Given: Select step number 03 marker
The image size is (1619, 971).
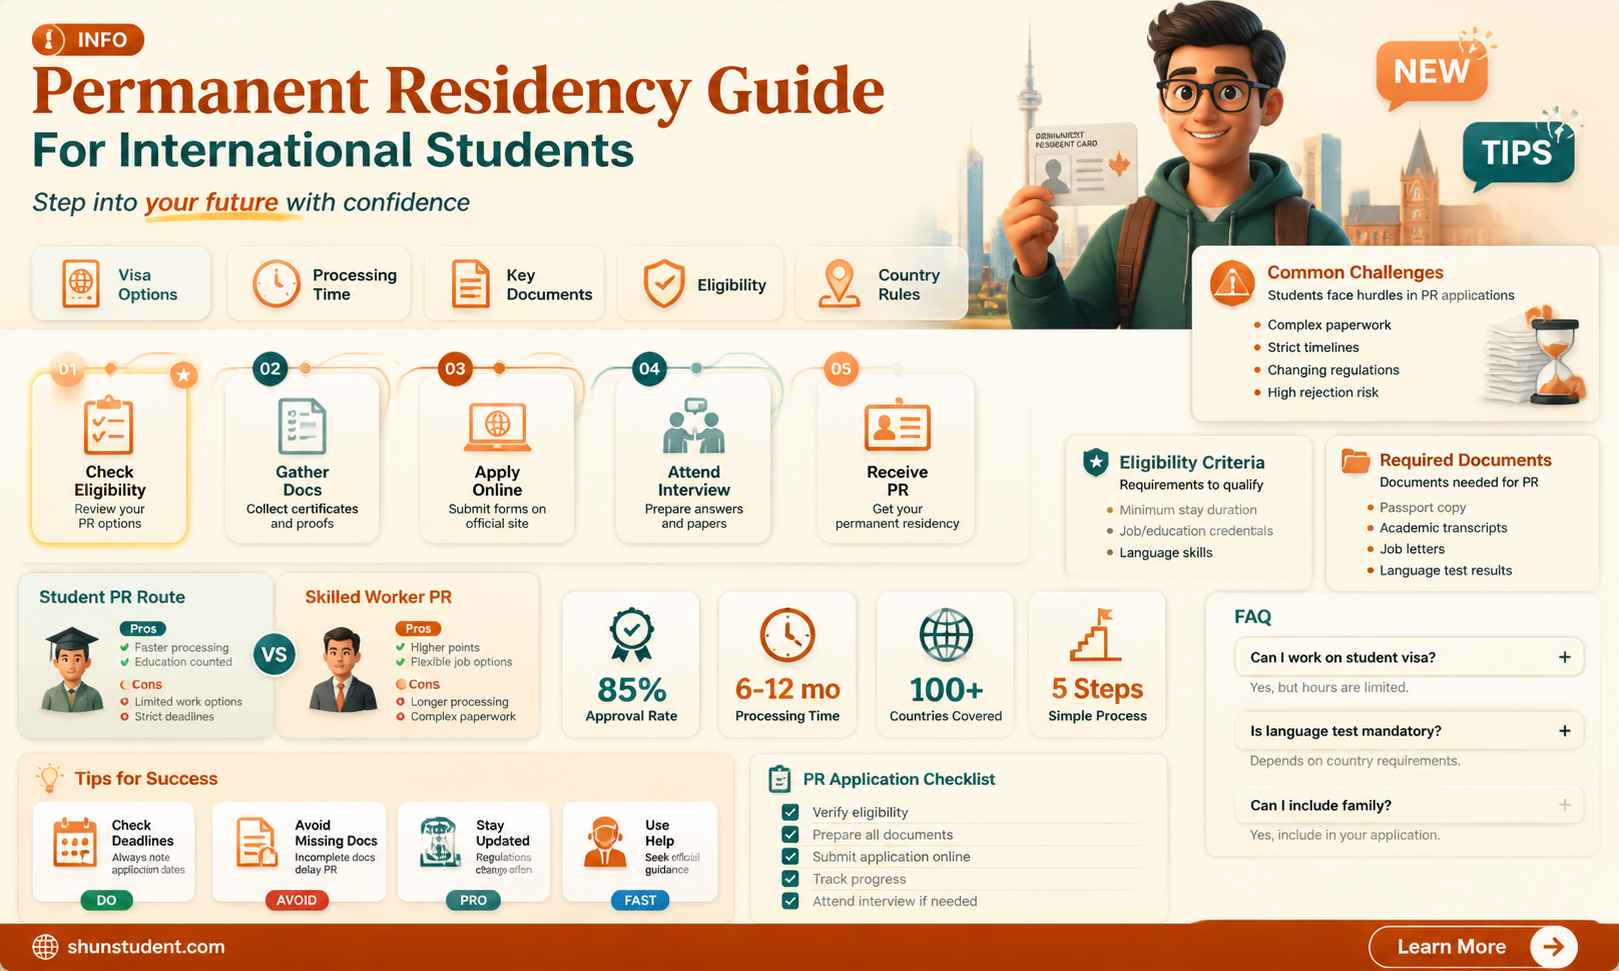Looking at the screenshot, I should click(455, 369).
